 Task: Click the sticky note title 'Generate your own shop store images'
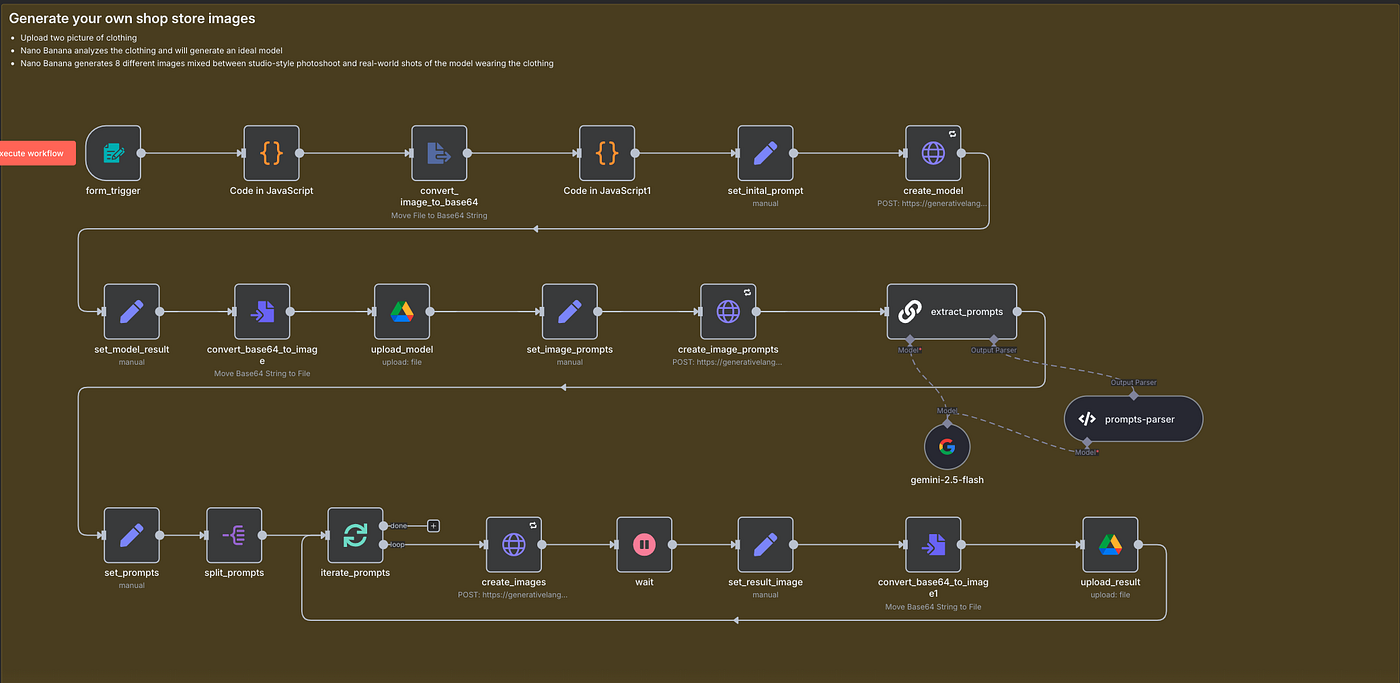point(132,18)
